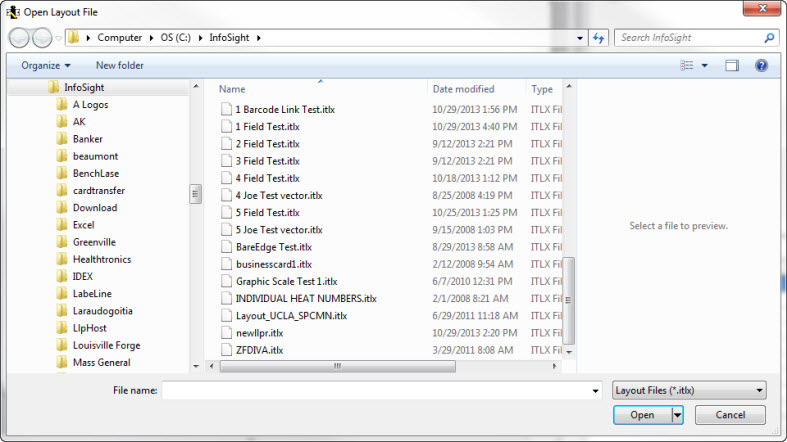The image size is (787, 442).
Task: Sort by the Type column header
Action: (544, 89)
